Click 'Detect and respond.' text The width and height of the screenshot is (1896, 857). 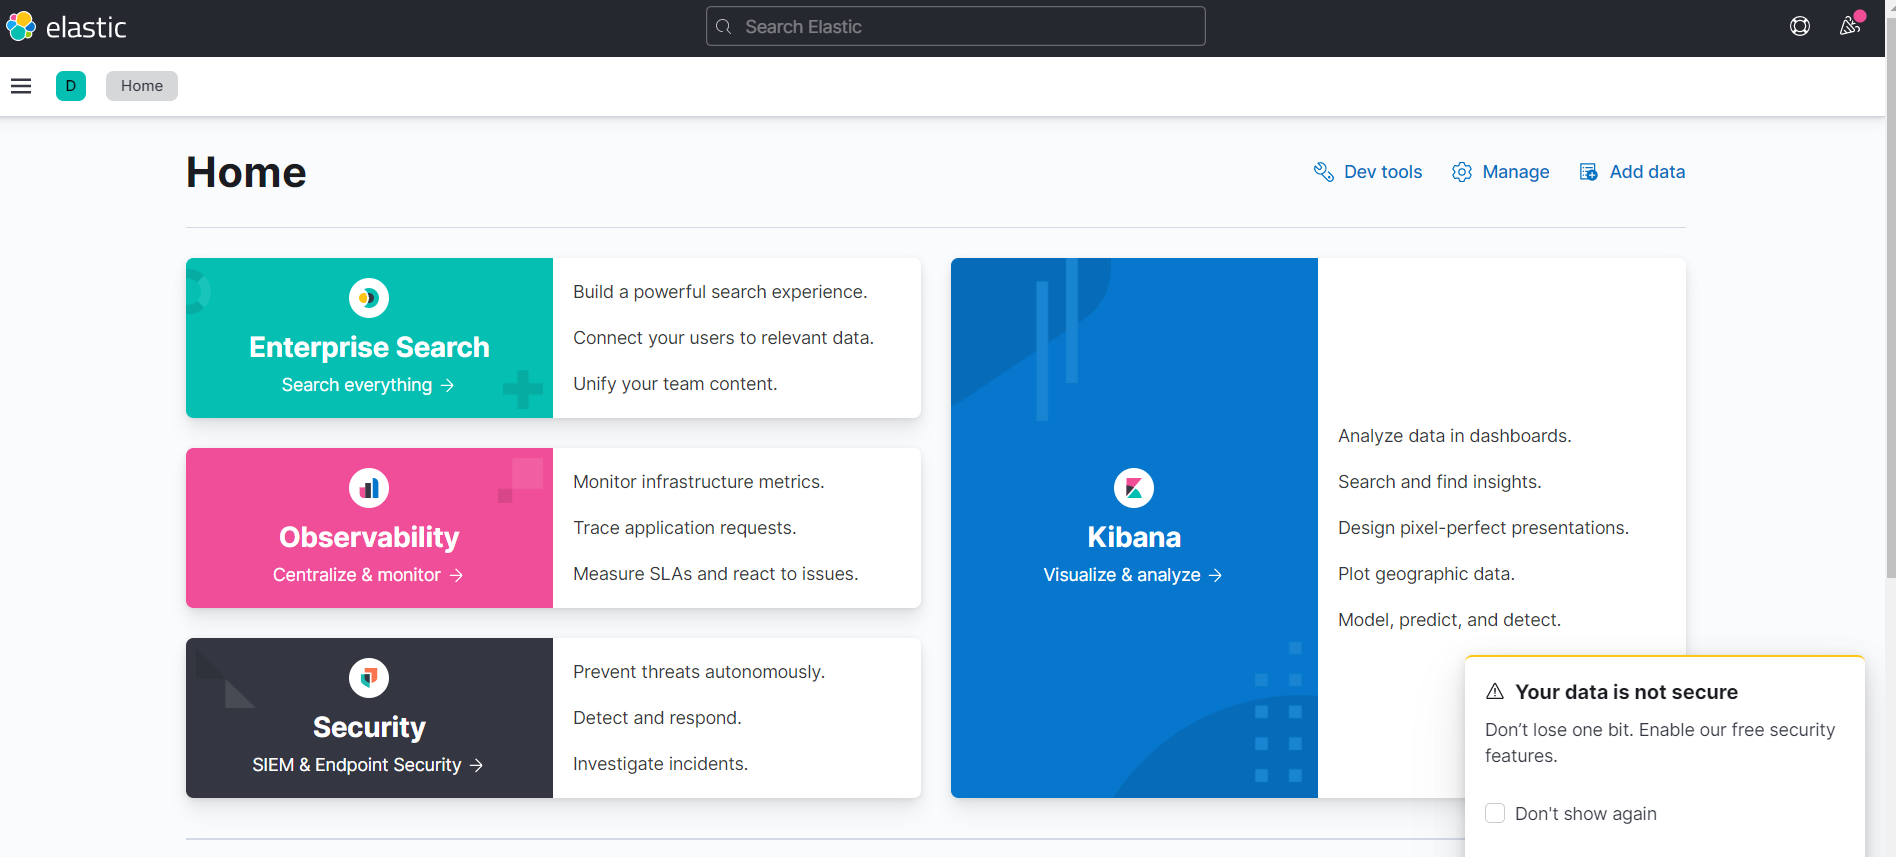(657, 718)
